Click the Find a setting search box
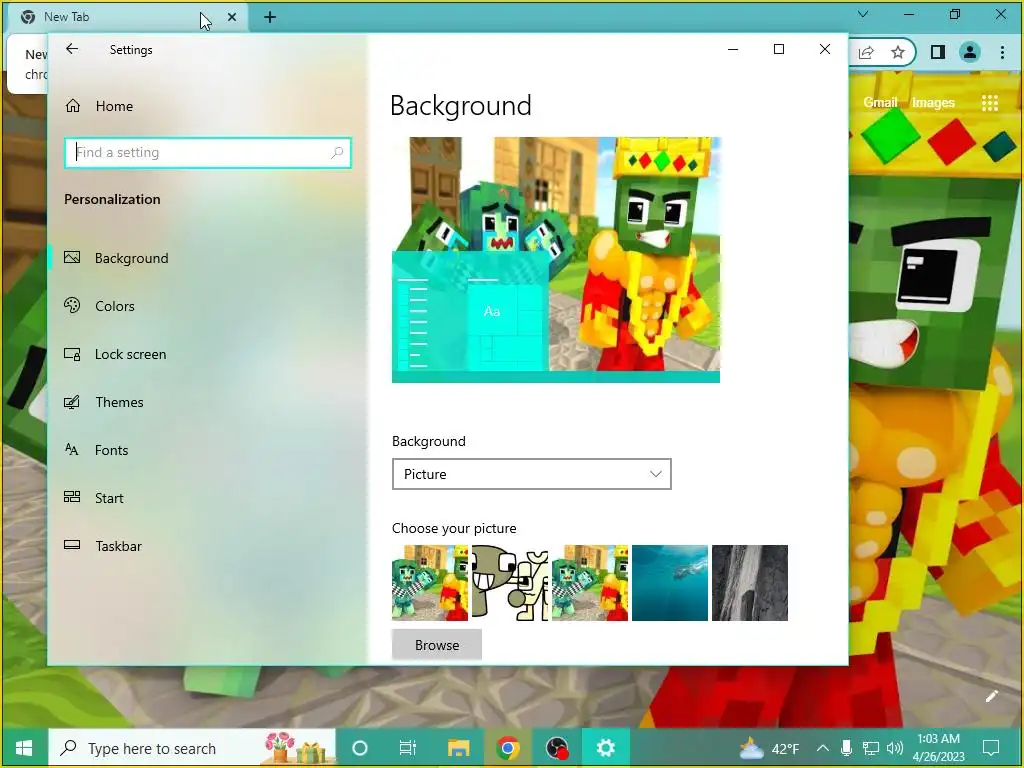This screenshot has height=768, width=1024. pos(208,152)
